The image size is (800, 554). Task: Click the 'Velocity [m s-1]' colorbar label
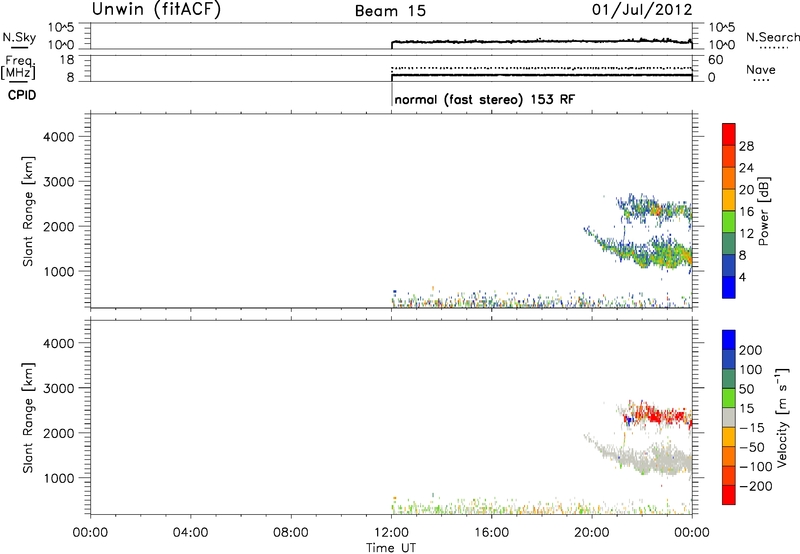(x=782, y=417)
